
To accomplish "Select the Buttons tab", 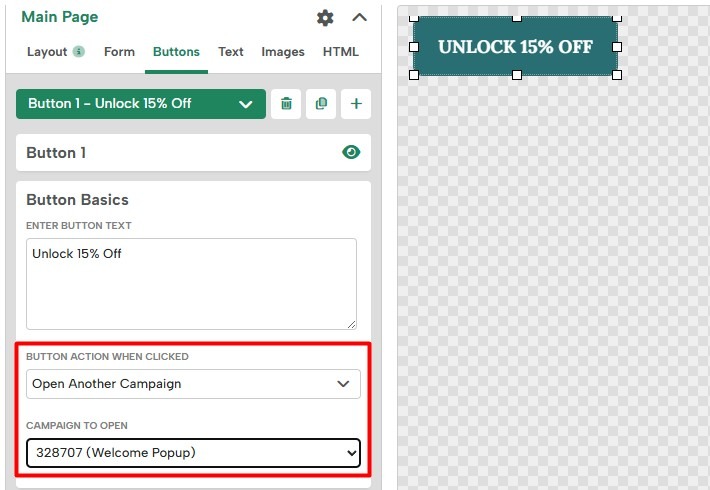I will pyautogui.click(x=176, y=52).
